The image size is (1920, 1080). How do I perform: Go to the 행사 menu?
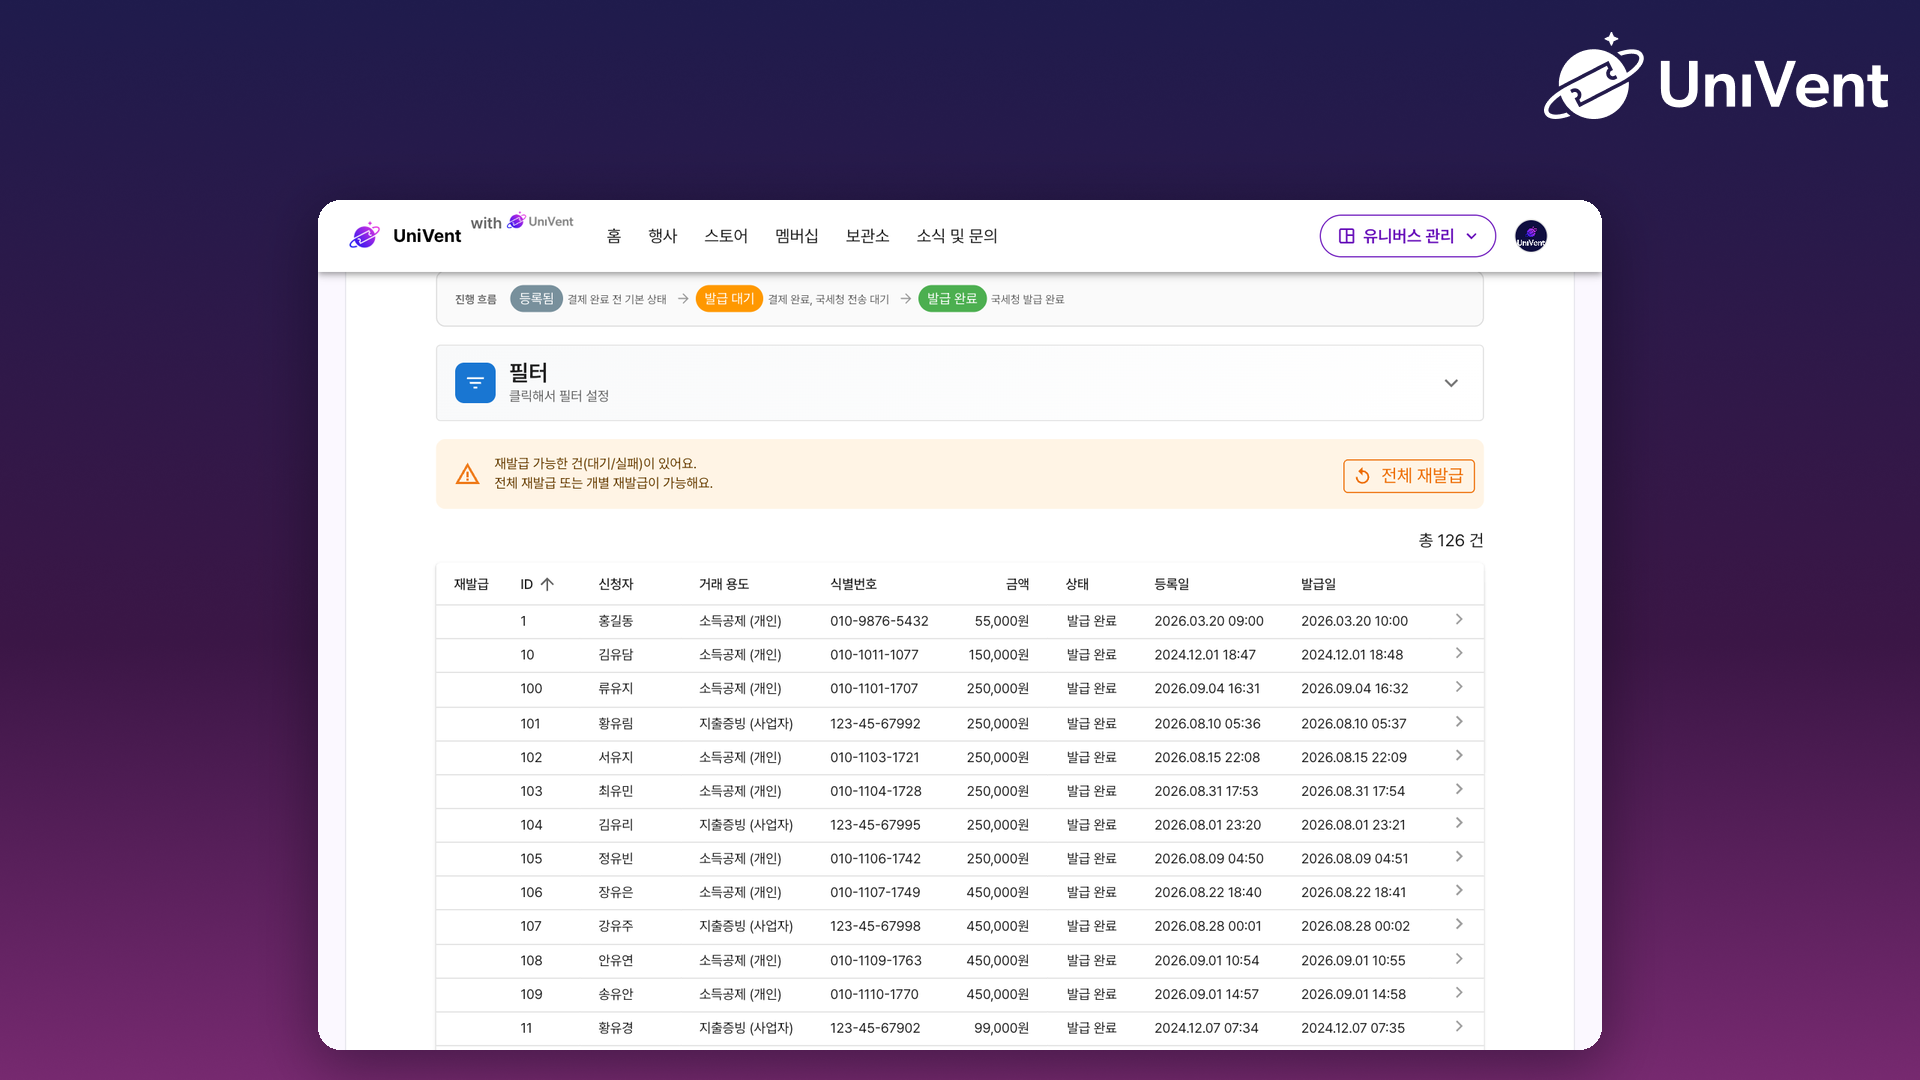tap(662, 236)
